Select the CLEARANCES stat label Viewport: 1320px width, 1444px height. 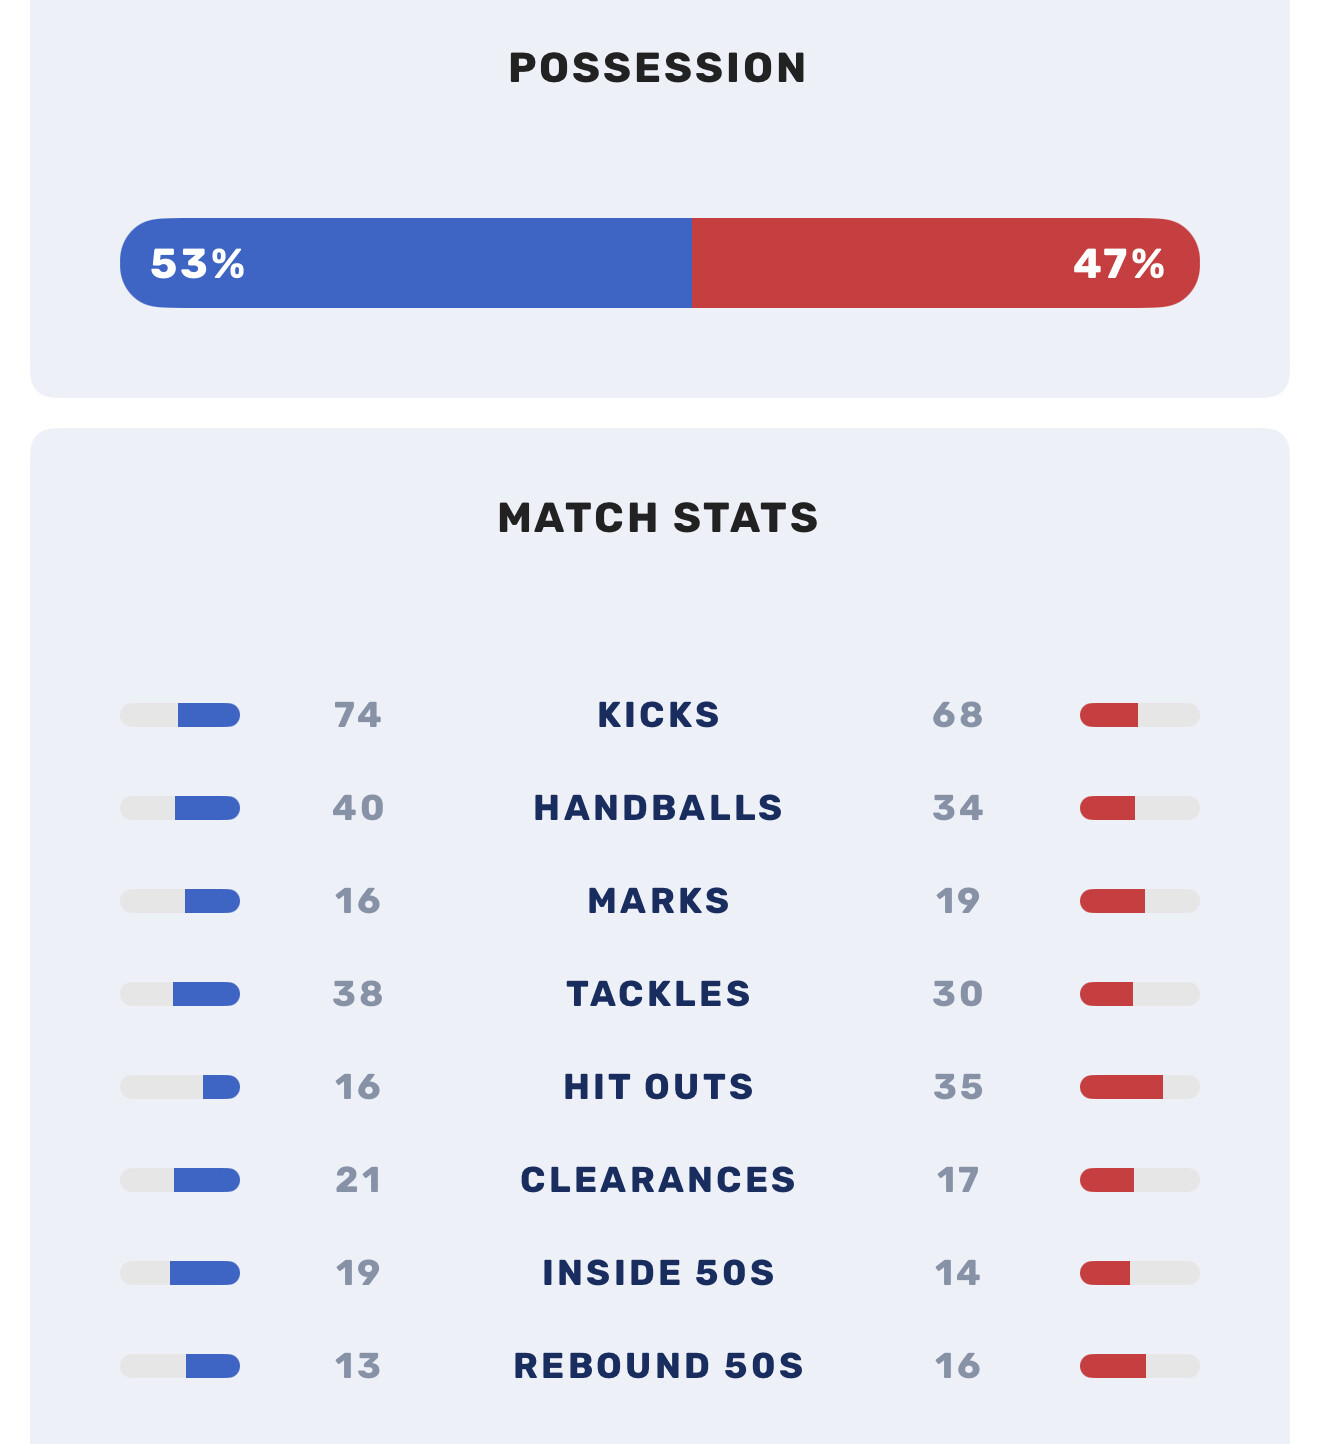[658, 1180]
